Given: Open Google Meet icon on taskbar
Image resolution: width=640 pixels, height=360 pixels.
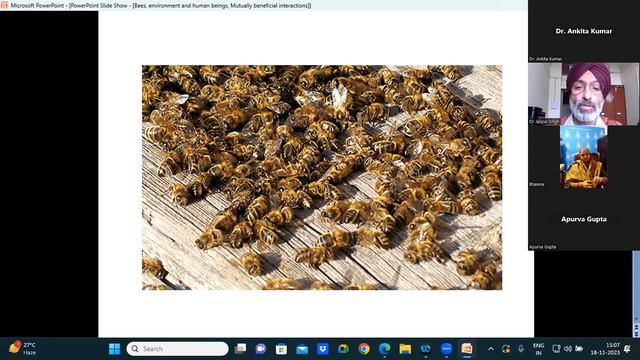Looking at the screenshot, I should click(x=343, y=349).
